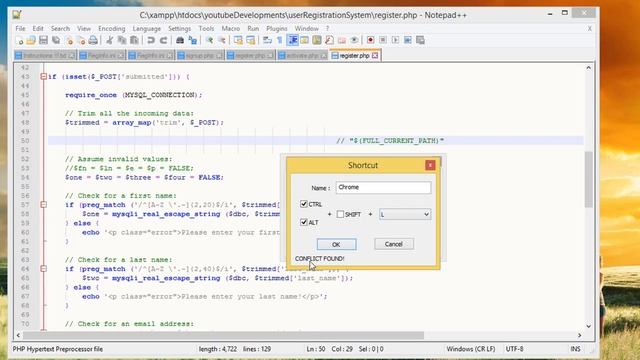The width and height of the screenshot is (640, 360).
Task: Save current recorded macro icon
Action: 420,40
